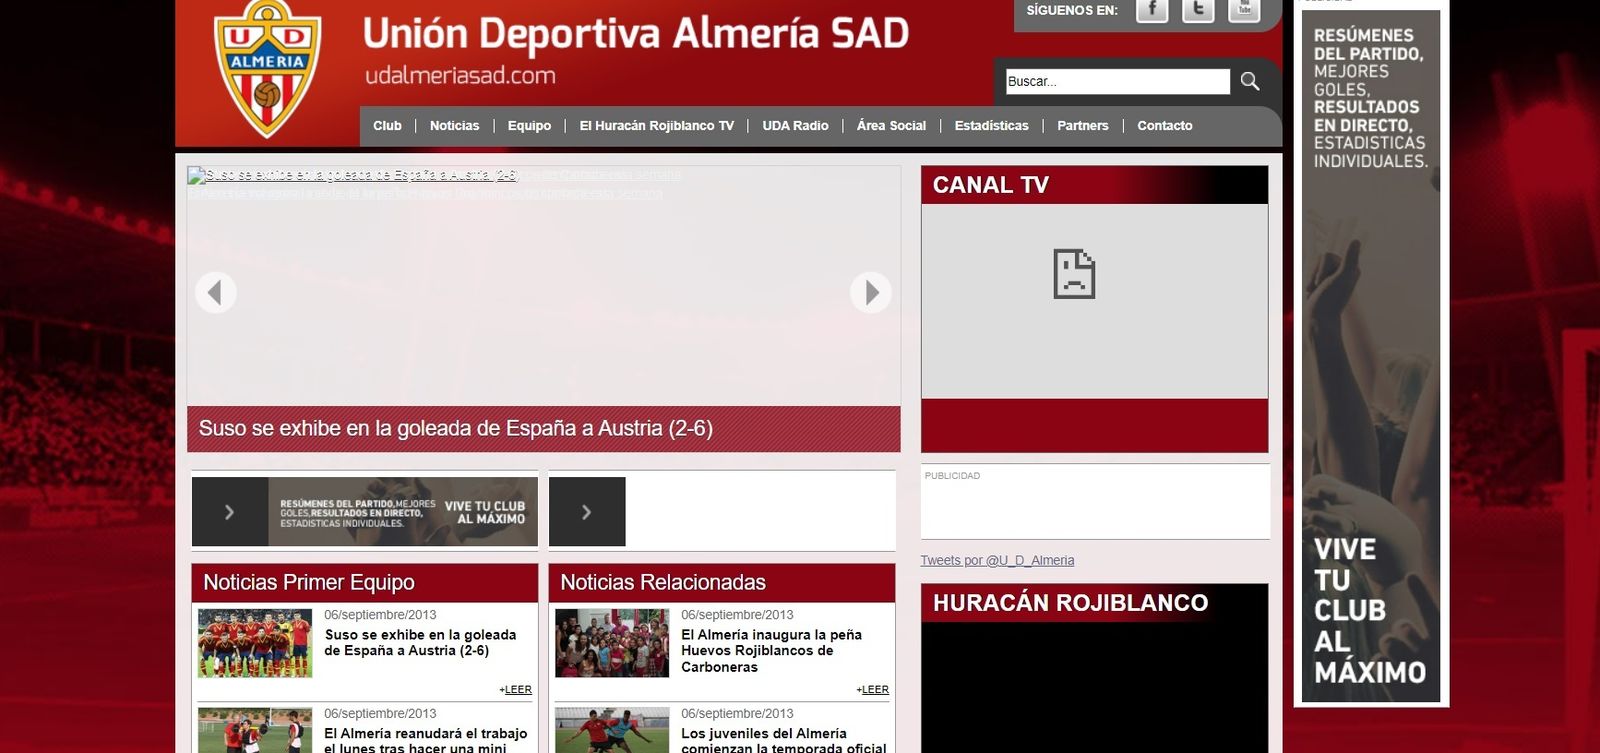Open the Noticias menu
Image resolution: width=1600 pixels, height=753 pixels.
pos(454,126)
